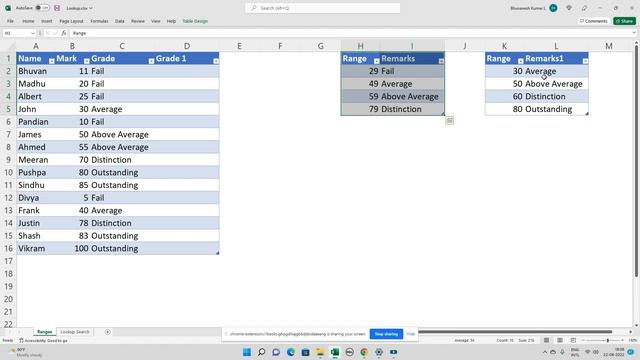Screen dimensions: 640x360
Task: Open File Explorer from taskbar
Action: [320, 352]
